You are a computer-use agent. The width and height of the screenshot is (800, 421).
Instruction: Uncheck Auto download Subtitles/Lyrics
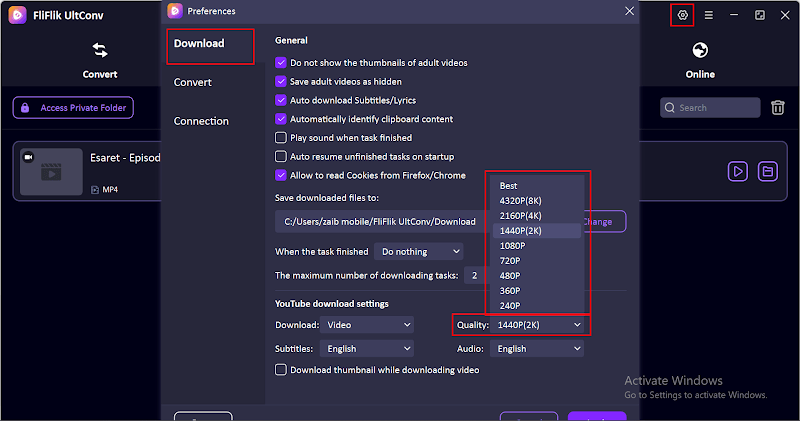(x=281, y=100)
